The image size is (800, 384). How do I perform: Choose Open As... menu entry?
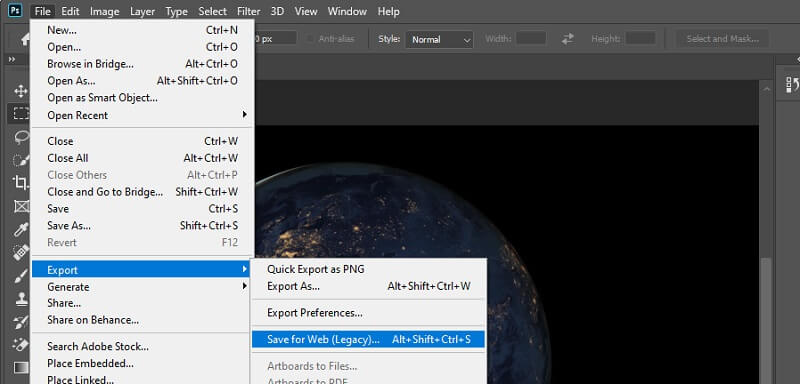tap(142, 81)
